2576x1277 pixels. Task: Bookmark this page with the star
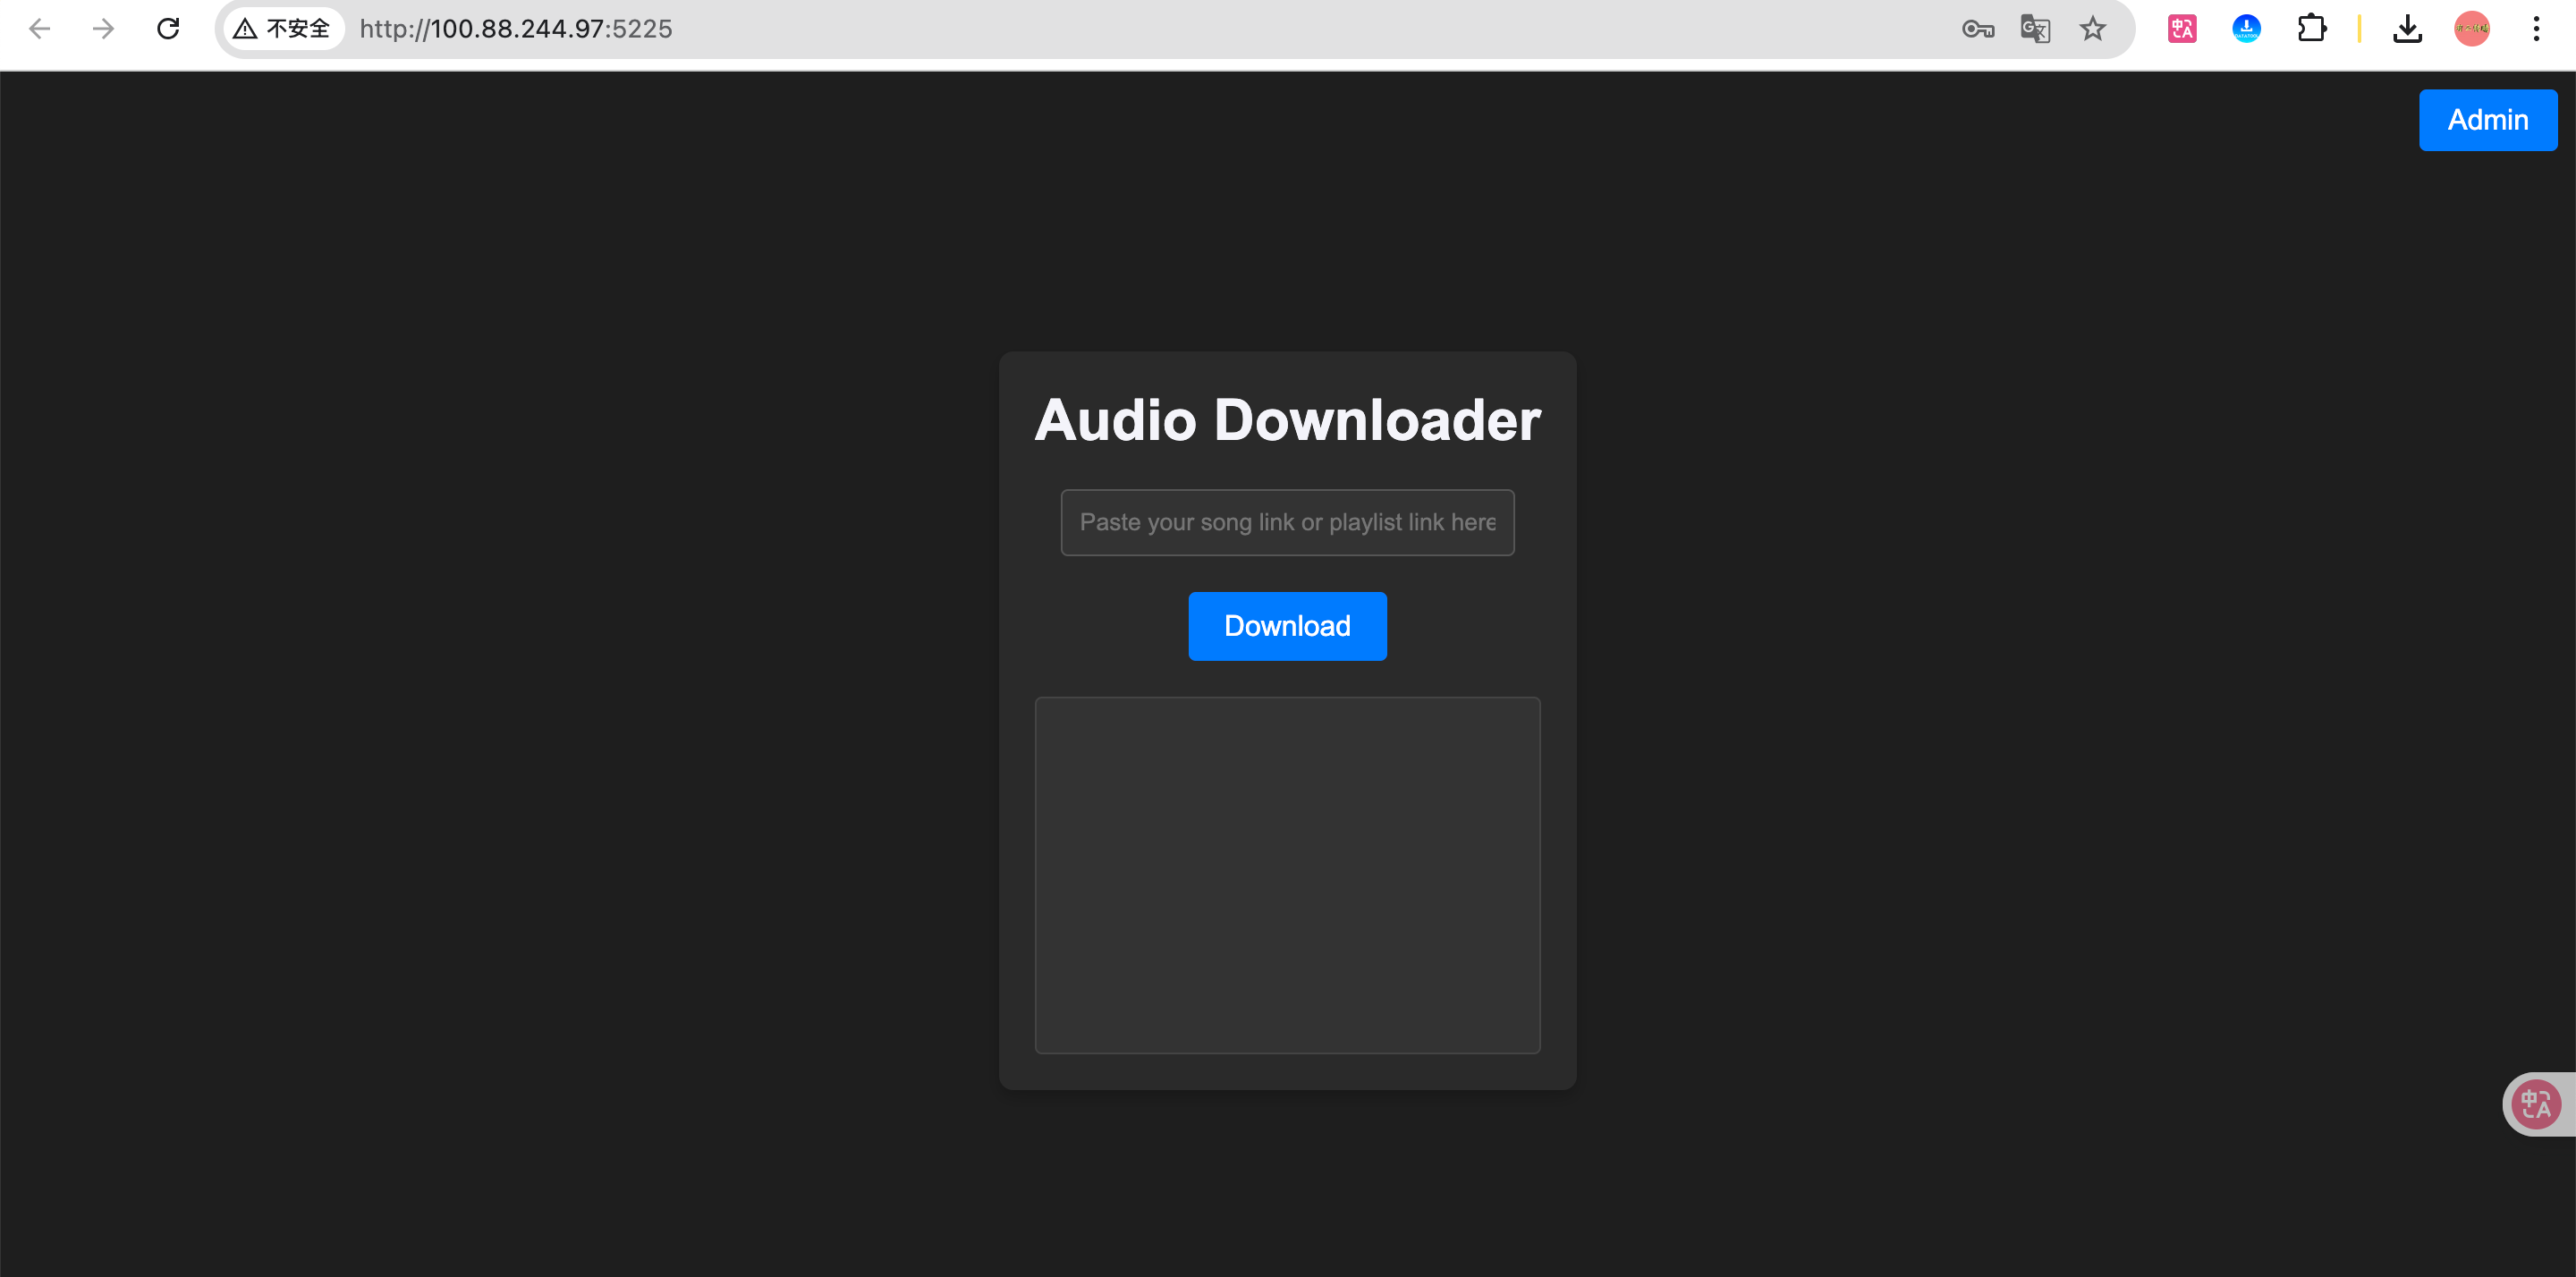2093,29
